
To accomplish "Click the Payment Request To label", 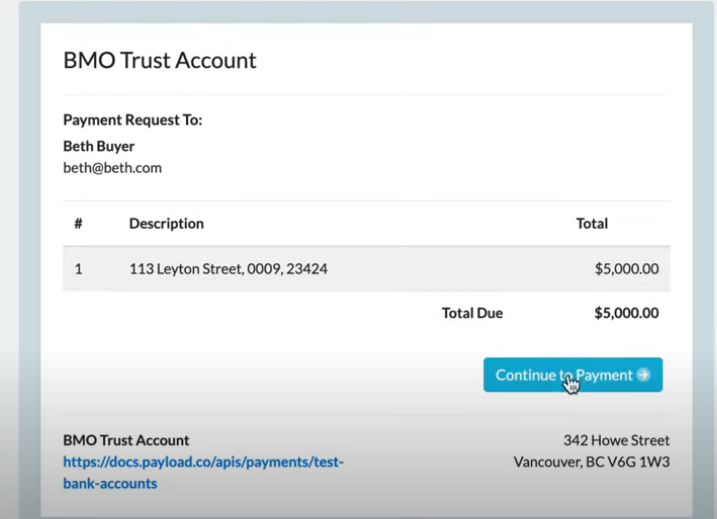I will tap(133, 120).
